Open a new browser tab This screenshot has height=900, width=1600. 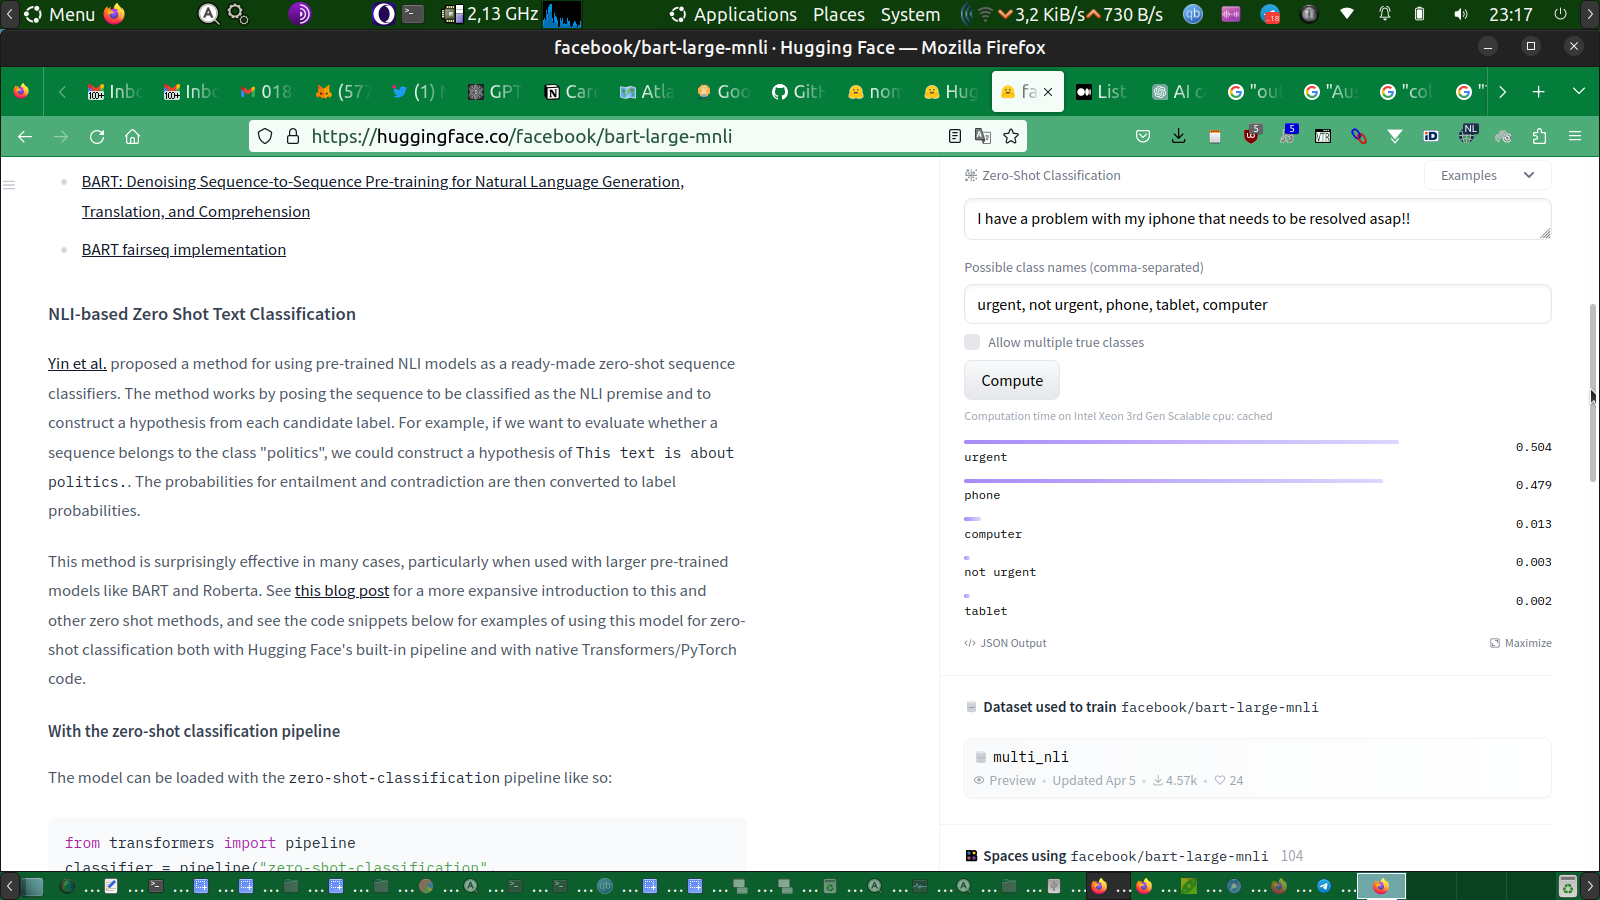coord(1538,91)
